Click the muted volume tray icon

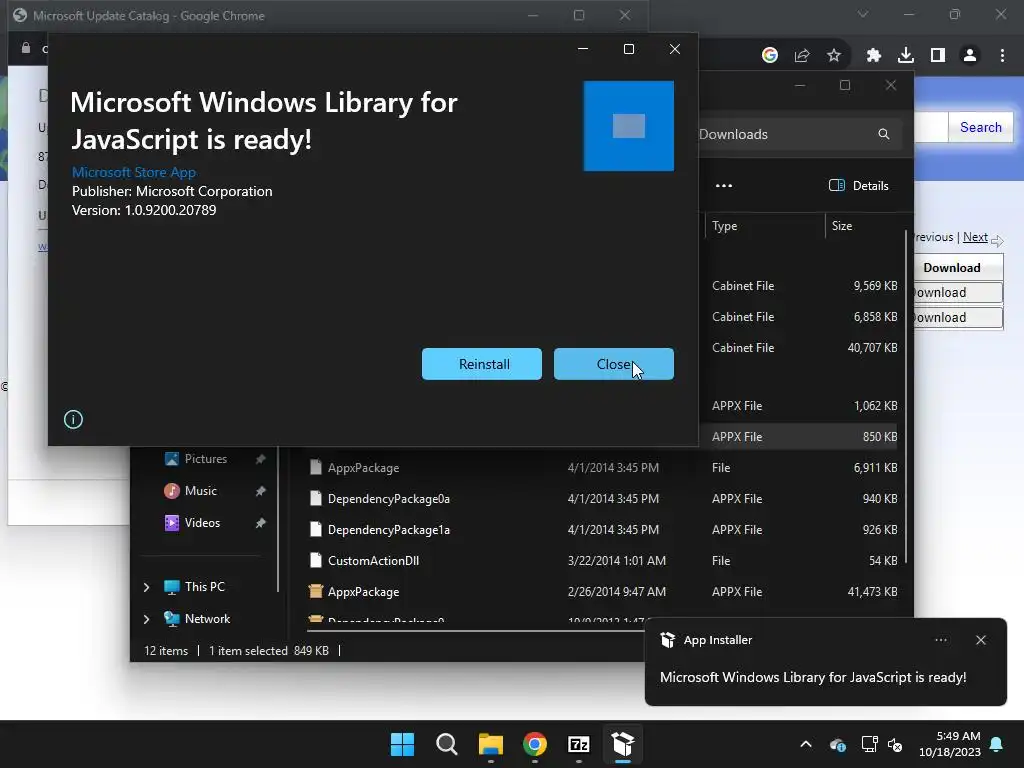point(895,744)
